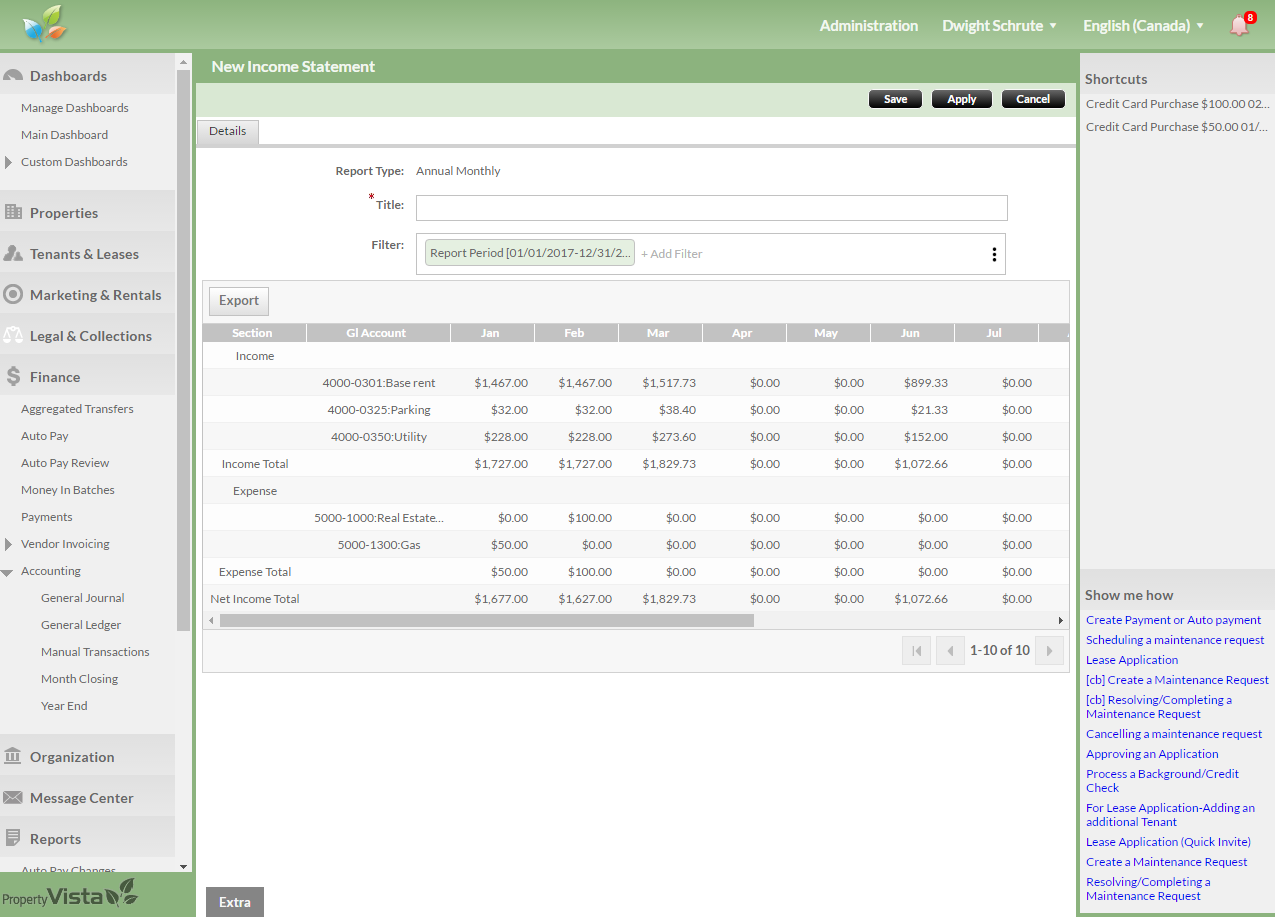Image resolution: width=1275 pixels, height=917 pixels.
Task: Open the English (Canada) language dropdown
Action: click(1143, 26)
